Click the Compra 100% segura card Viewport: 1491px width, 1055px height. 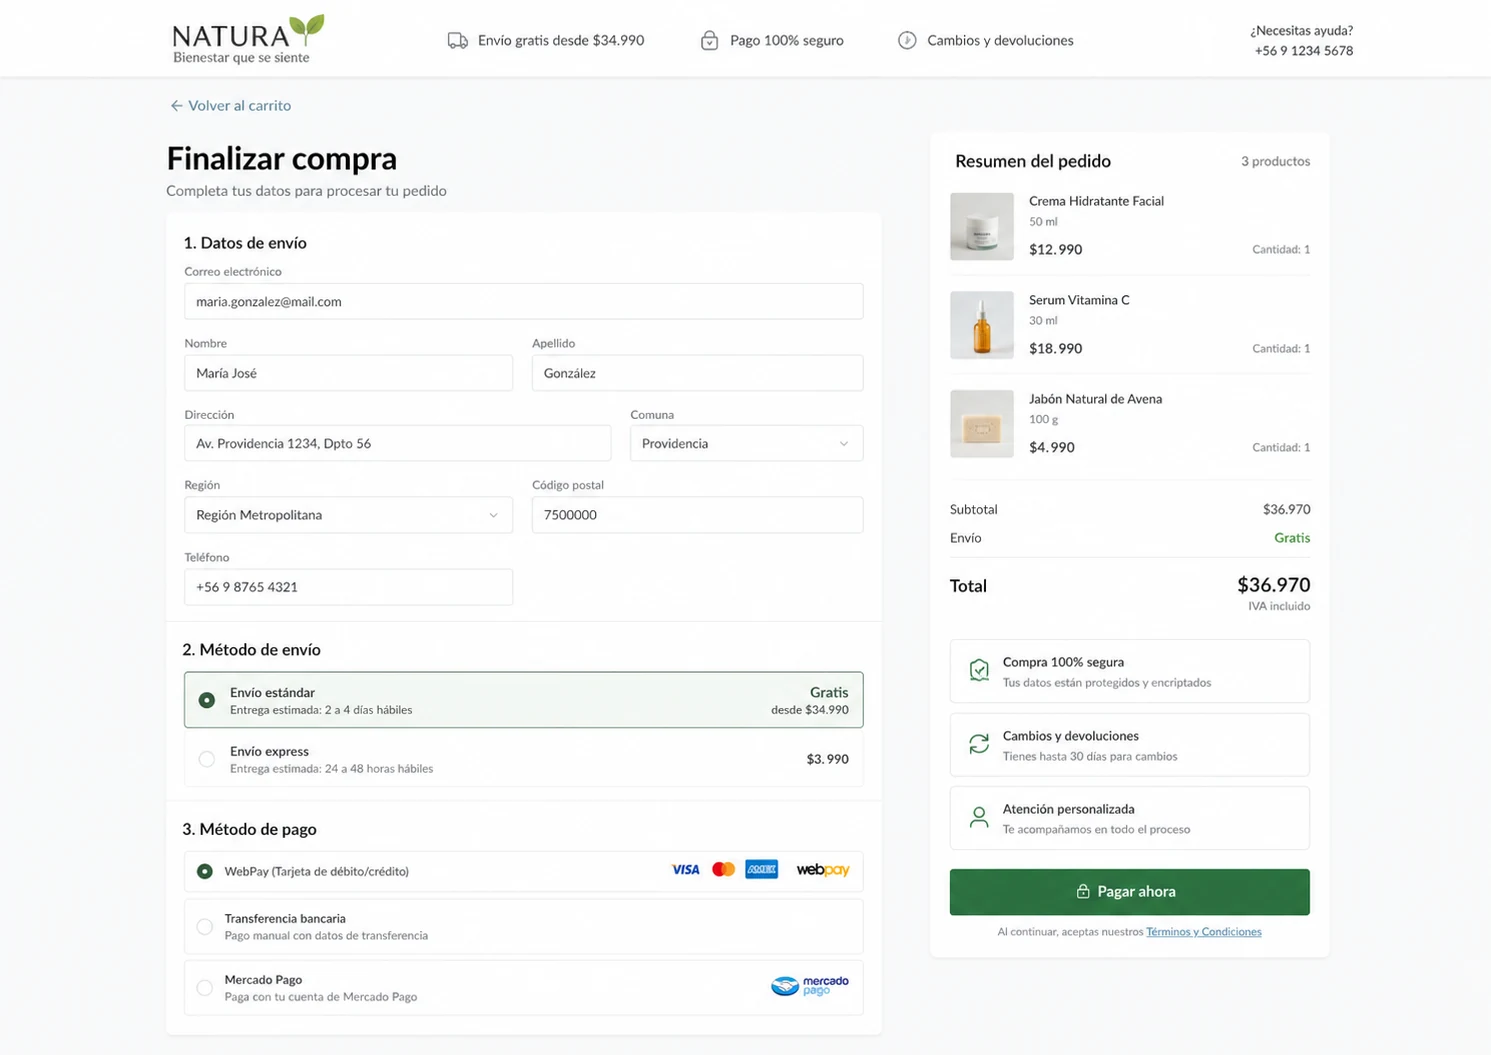(1129, 671)
